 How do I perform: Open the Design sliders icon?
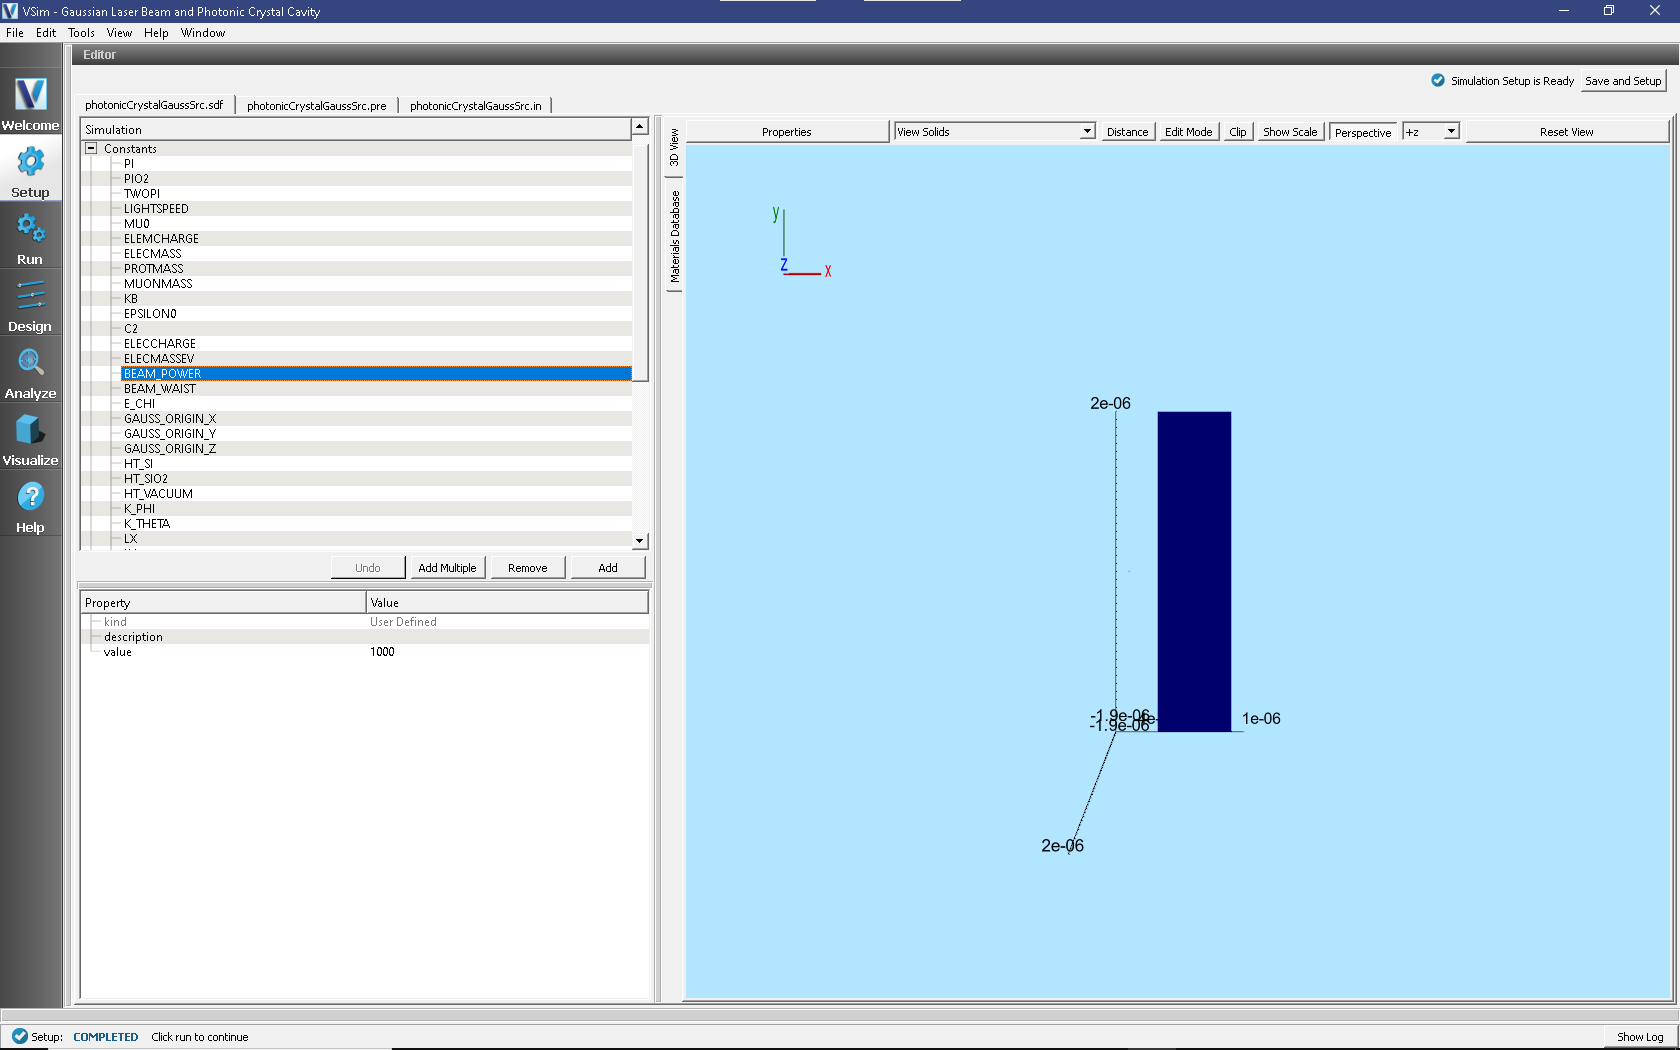[30, 296]
